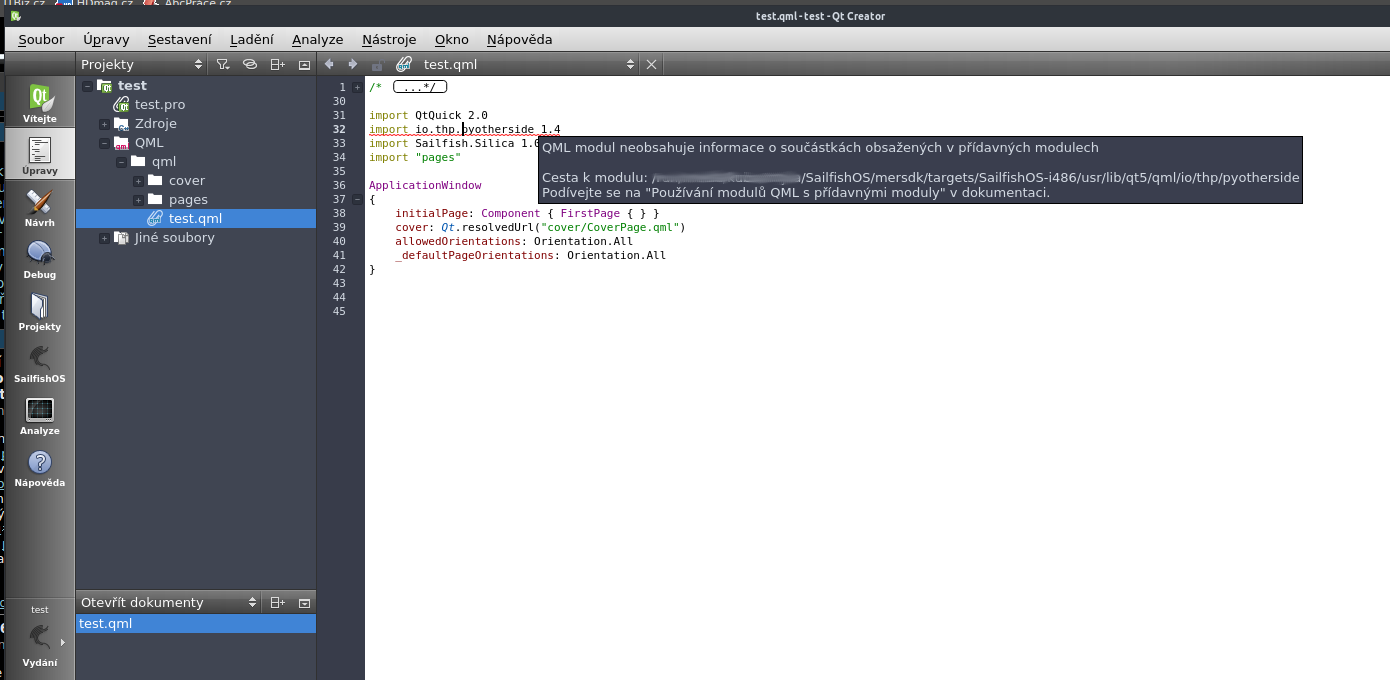Viewport: 1390px width, 680px height.
Task: Open Nápověda help mode in sidebar
Action: 40,467
